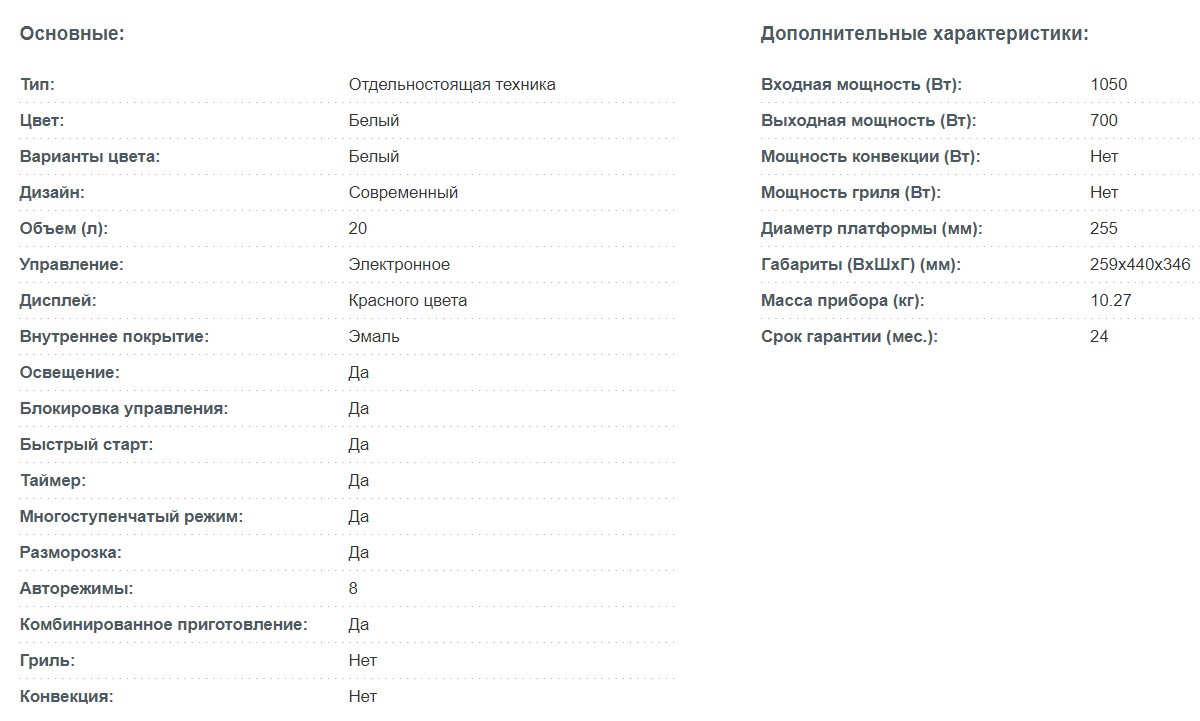The image size is (1200, 721).
Task: Click the "Эмаль" inner coating value
Action: [x=374, y=336]
